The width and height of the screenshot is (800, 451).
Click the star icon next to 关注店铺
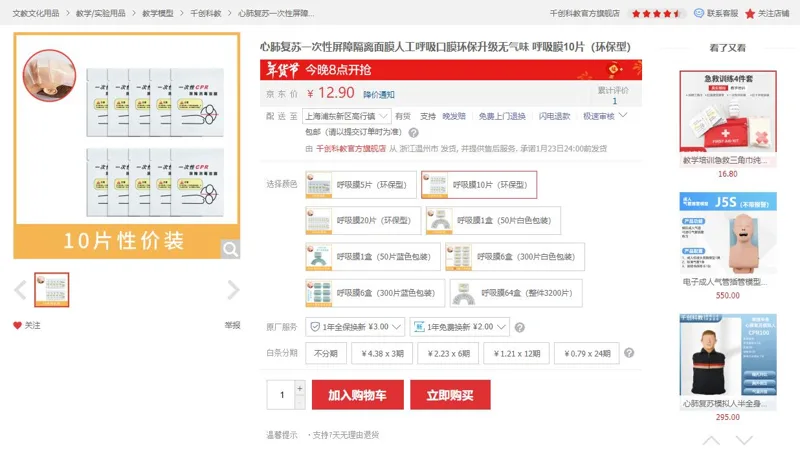click(750, 13)
